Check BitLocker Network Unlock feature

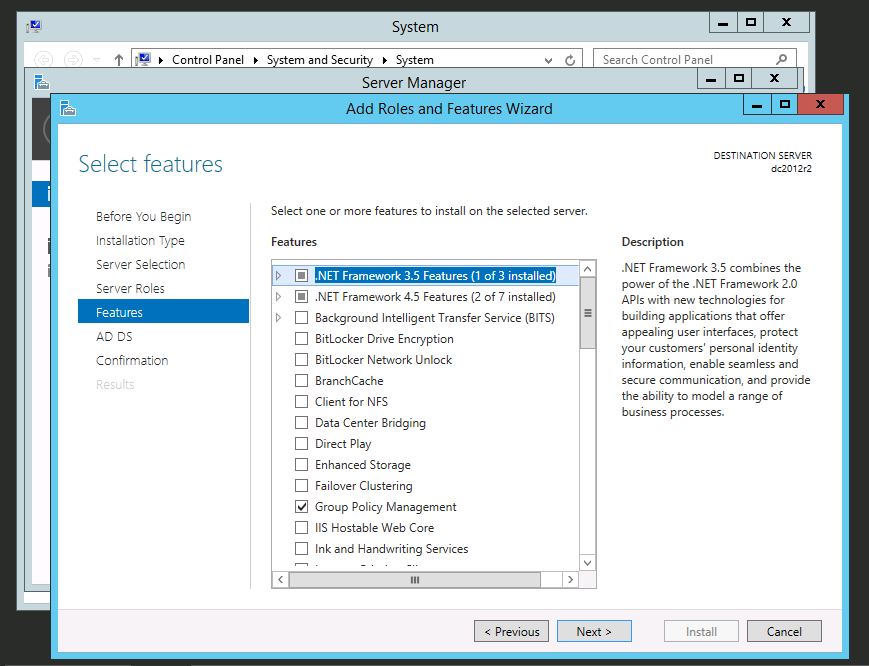tap(301, 360)
